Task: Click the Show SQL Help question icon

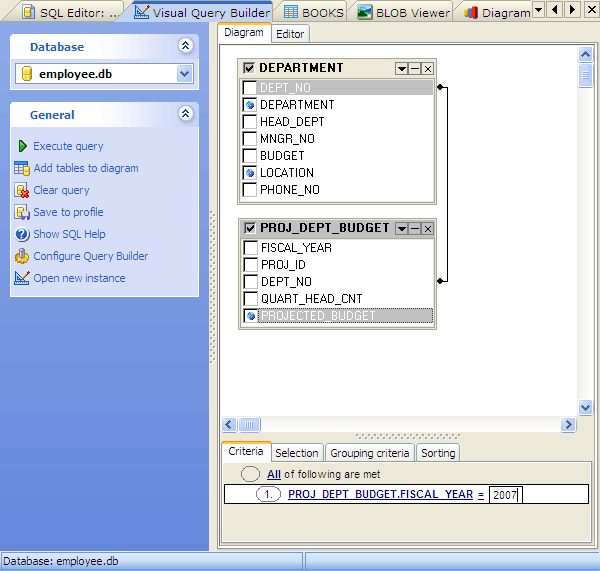Action: pos(22,234)
